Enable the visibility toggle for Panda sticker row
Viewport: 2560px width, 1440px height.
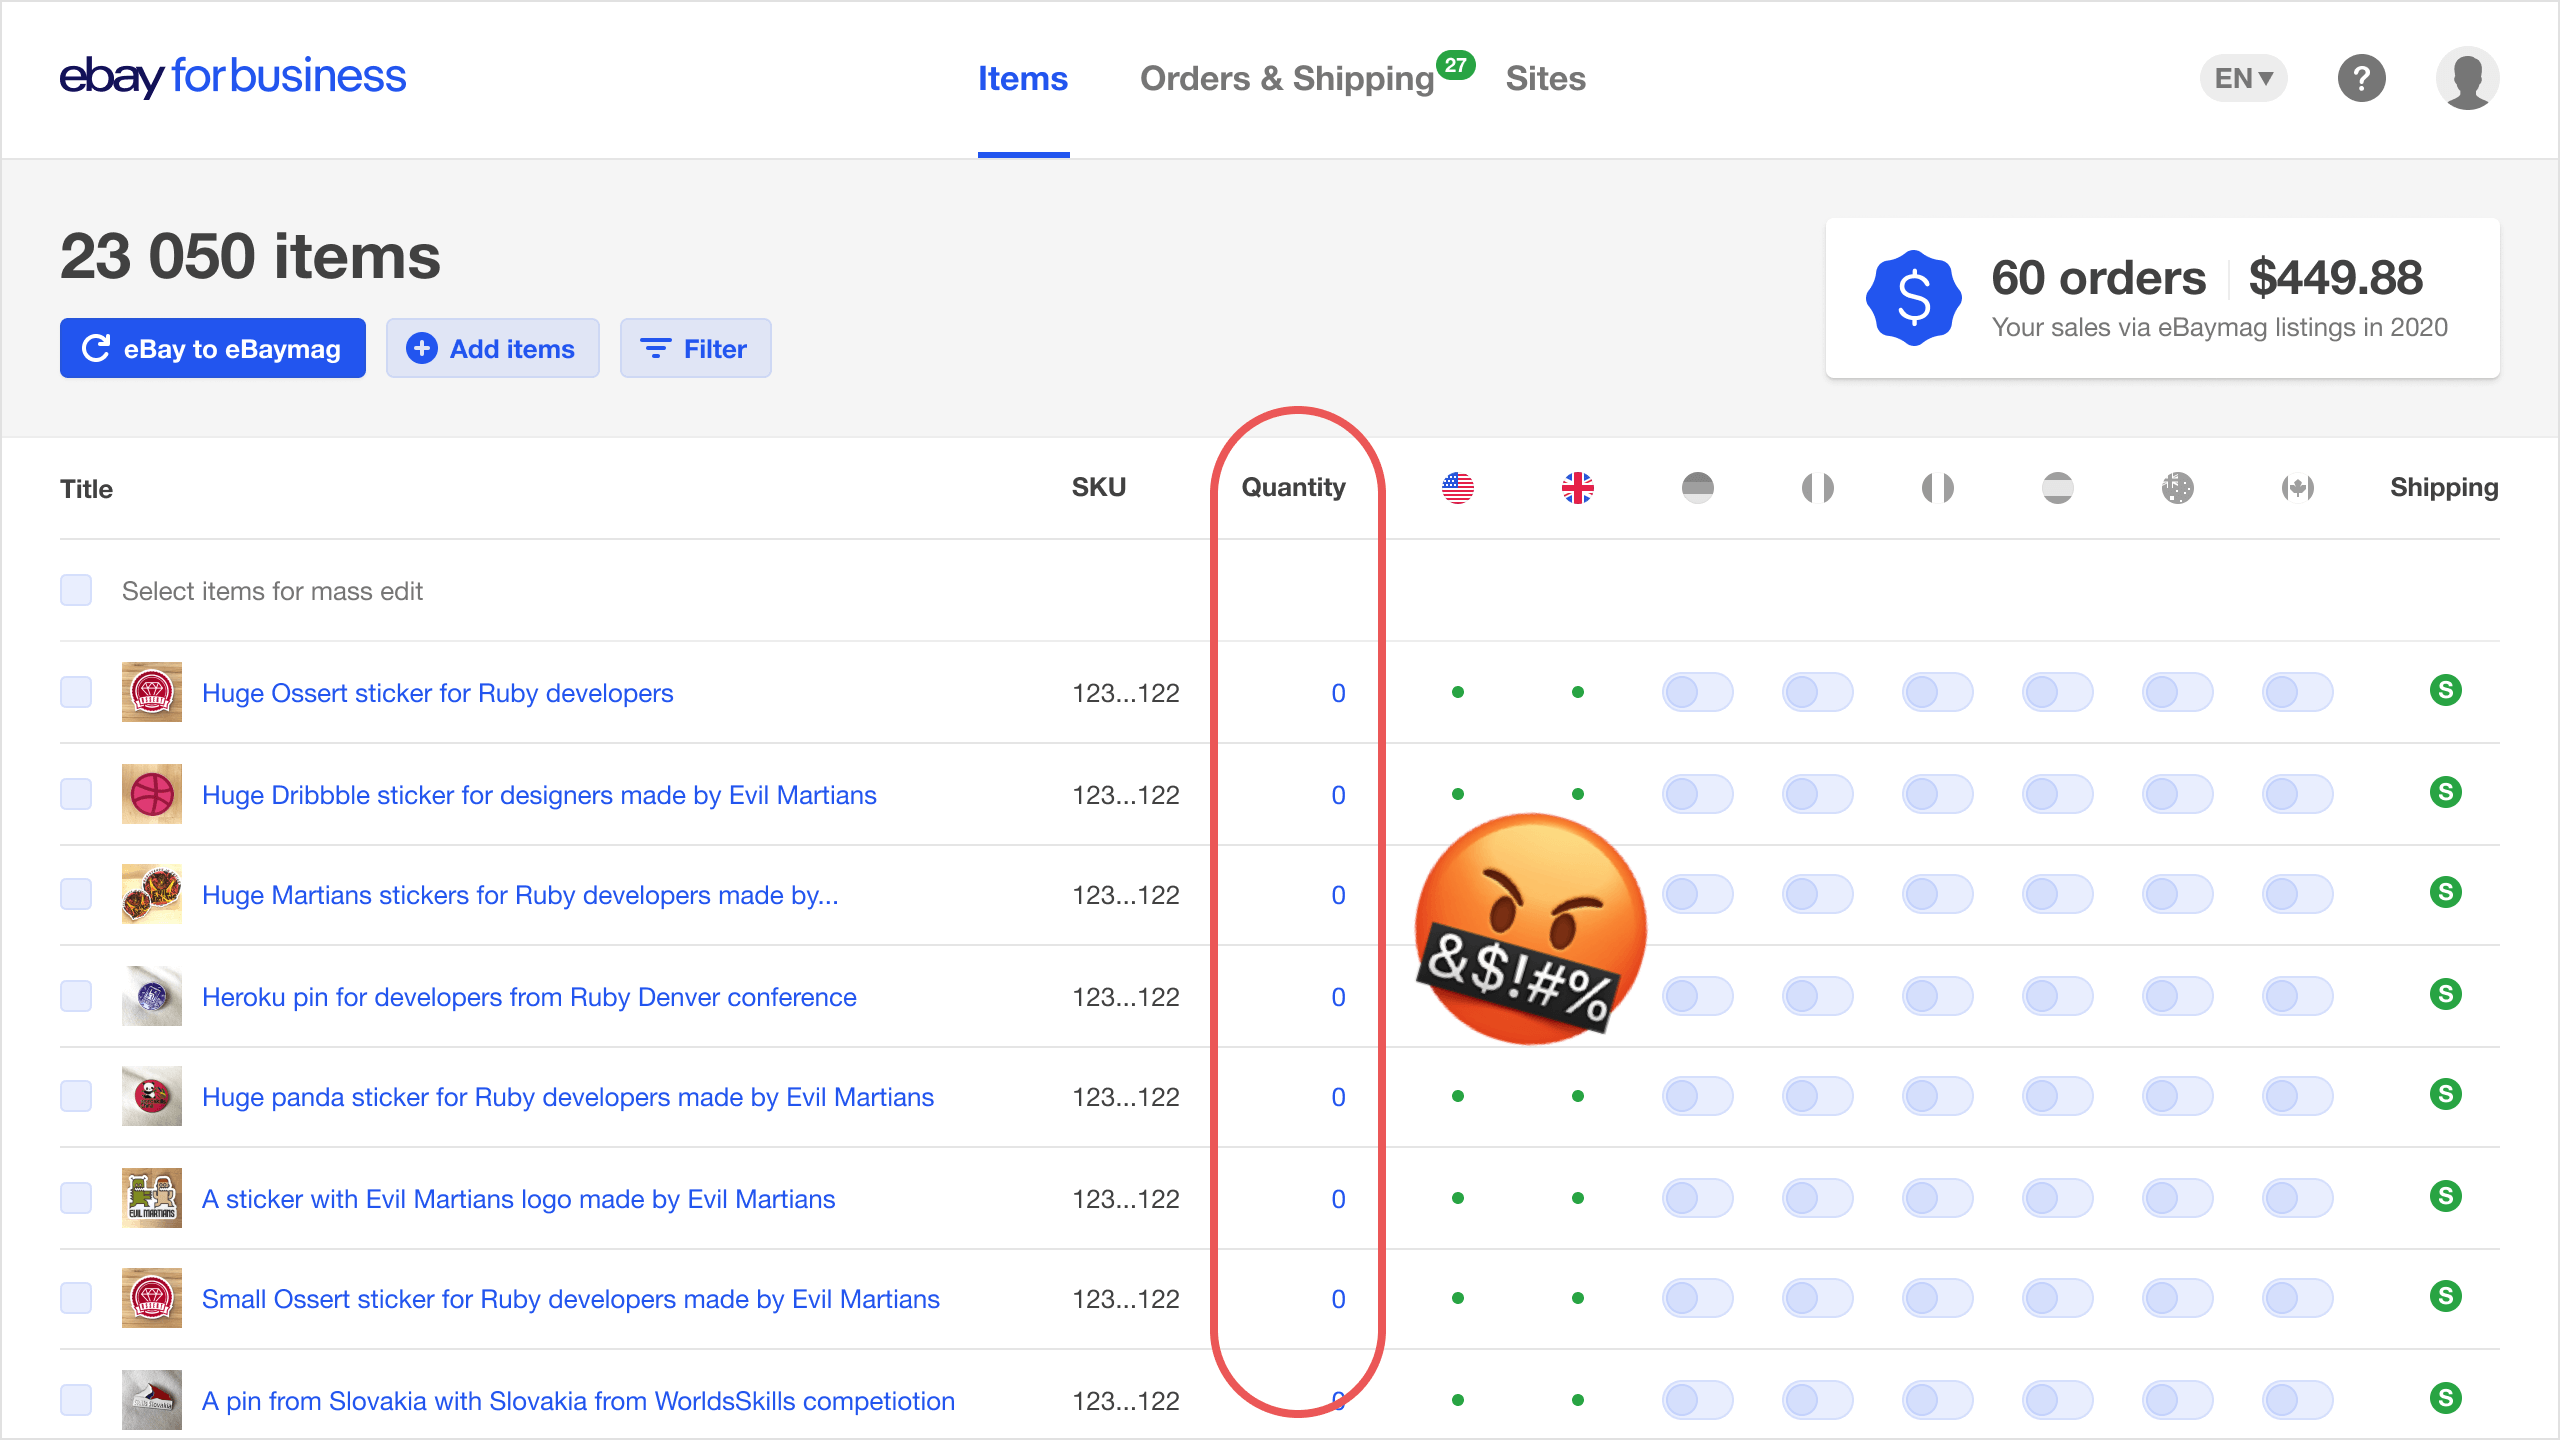coord(1700,1097)
